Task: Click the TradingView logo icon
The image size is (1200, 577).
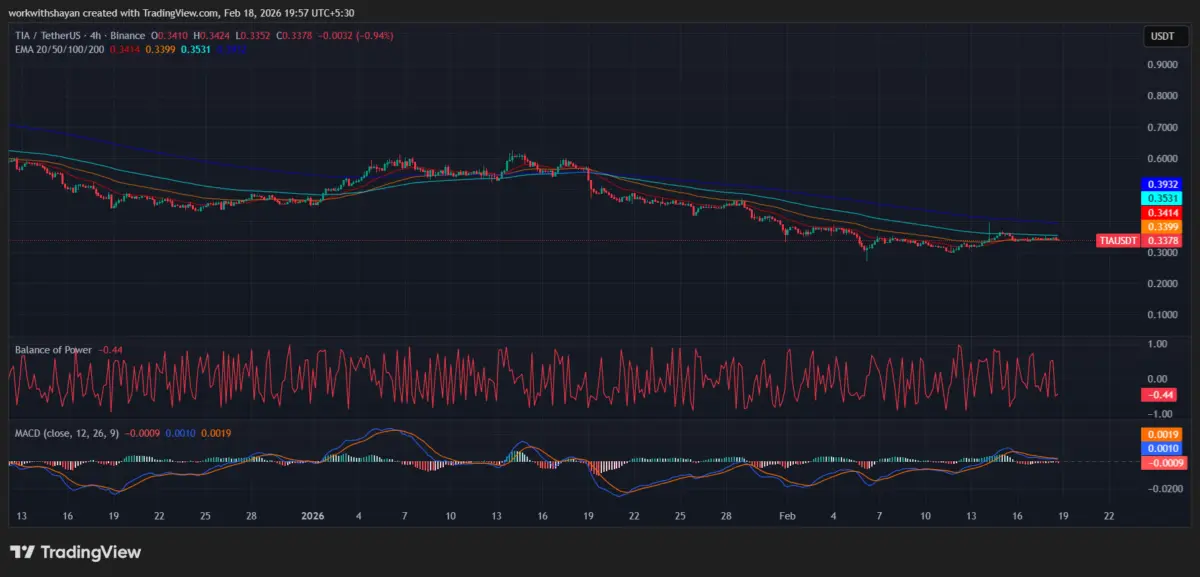Action: pyautogui.click(x=21, y=552)
